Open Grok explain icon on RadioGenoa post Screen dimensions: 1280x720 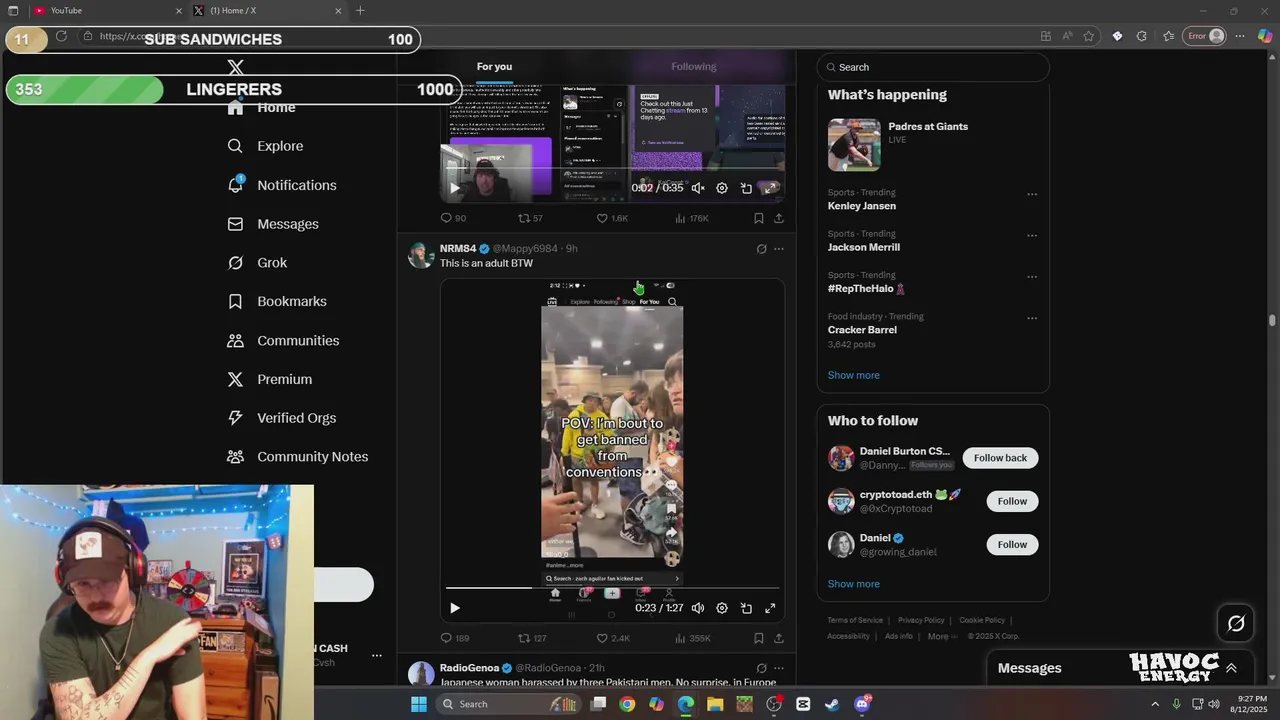[761, 668]
